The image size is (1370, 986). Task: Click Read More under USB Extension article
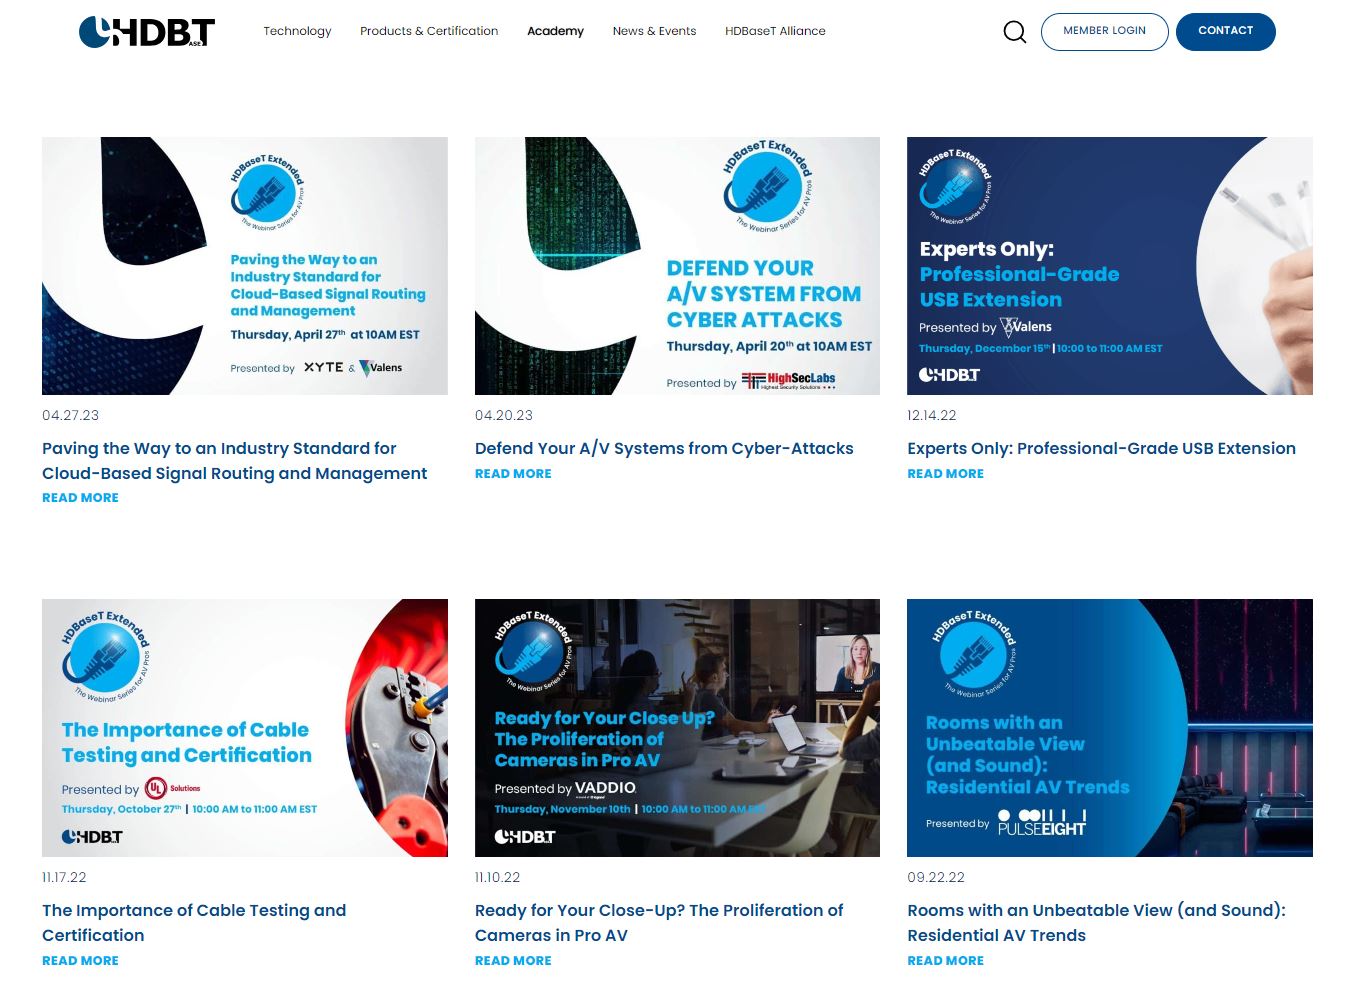tap(945, 474)
